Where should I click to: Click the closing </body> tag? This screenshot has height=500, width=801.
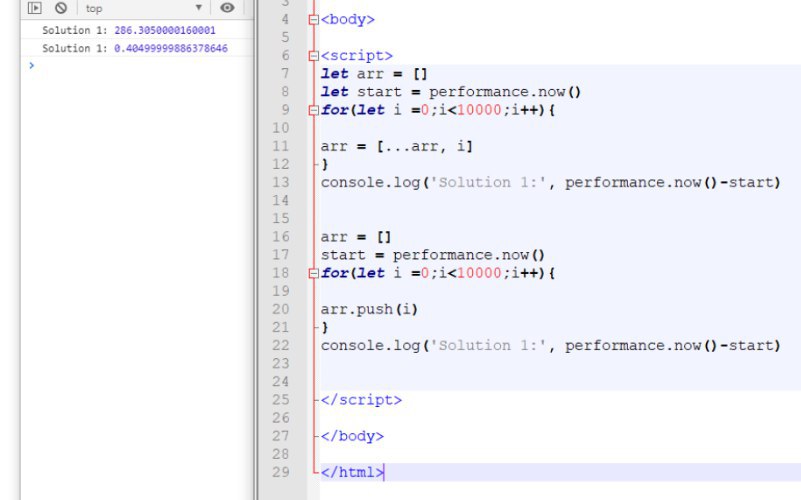pyautogui.click(x=352, y=436)
